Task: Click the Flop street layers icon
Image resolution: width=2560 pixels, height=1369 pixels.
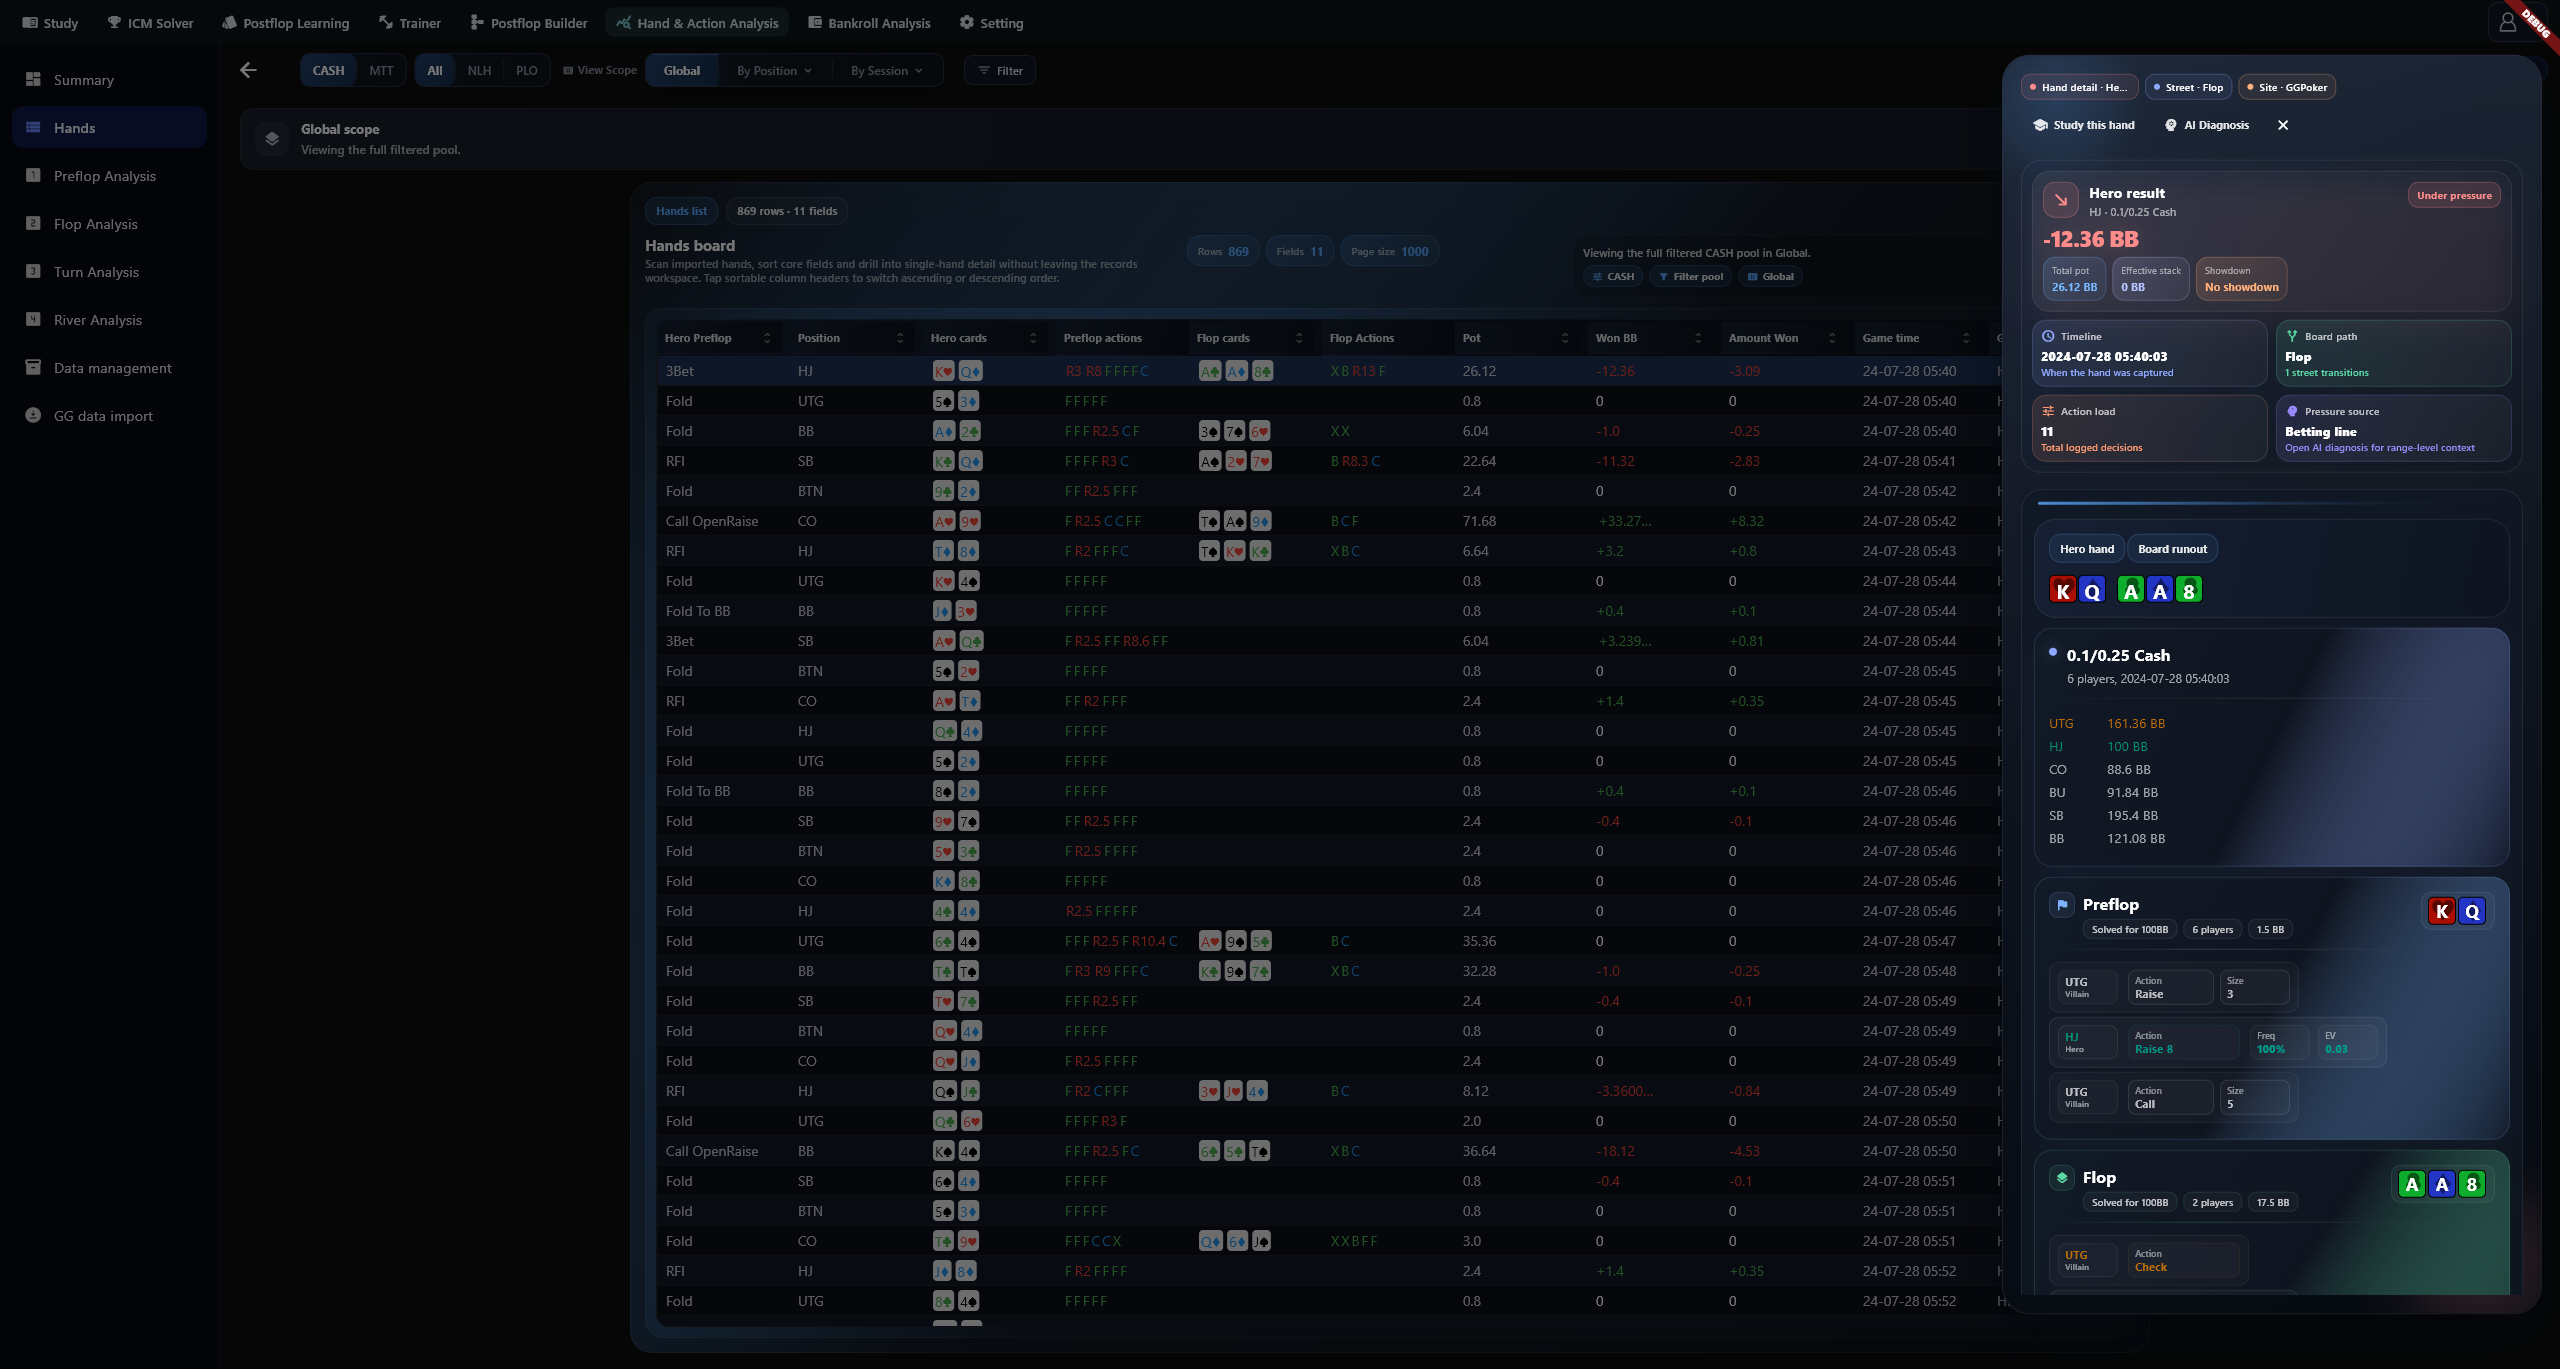Action: pyautogui.click(x=2061, y=1178)
